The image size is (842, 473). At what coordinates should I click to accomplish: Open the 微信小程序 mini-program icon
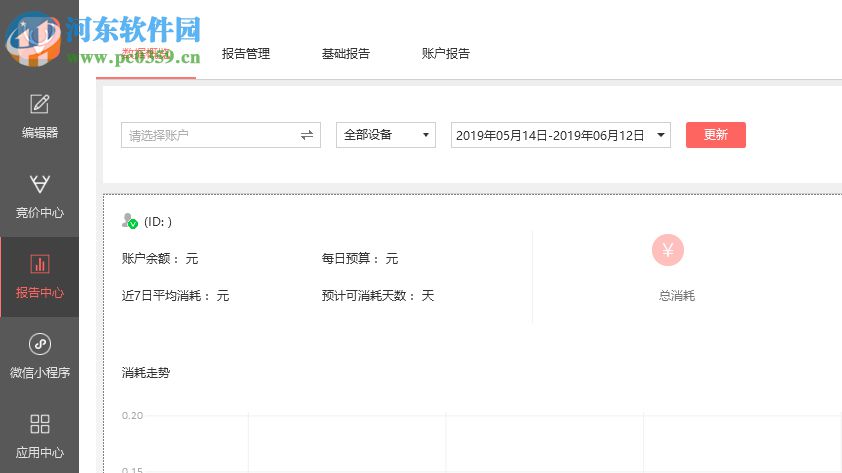[40, 344]
